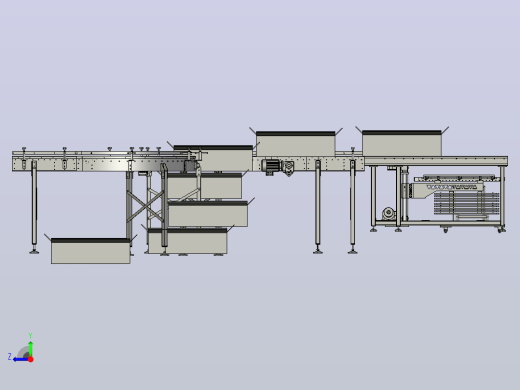Select the leftmost conveyor support leg

(x=34, y=207)
